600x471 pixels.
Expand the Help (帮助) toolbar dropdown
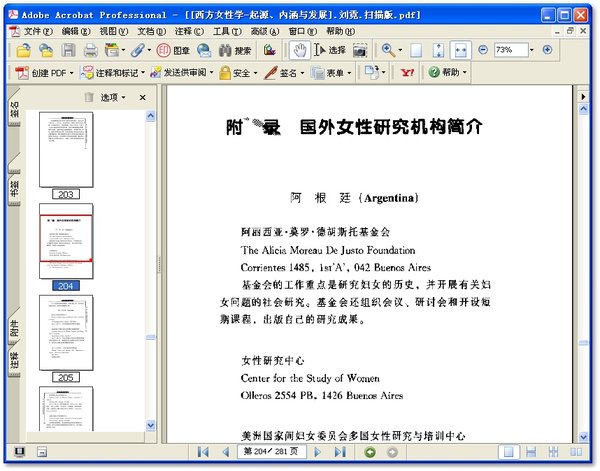465,72
